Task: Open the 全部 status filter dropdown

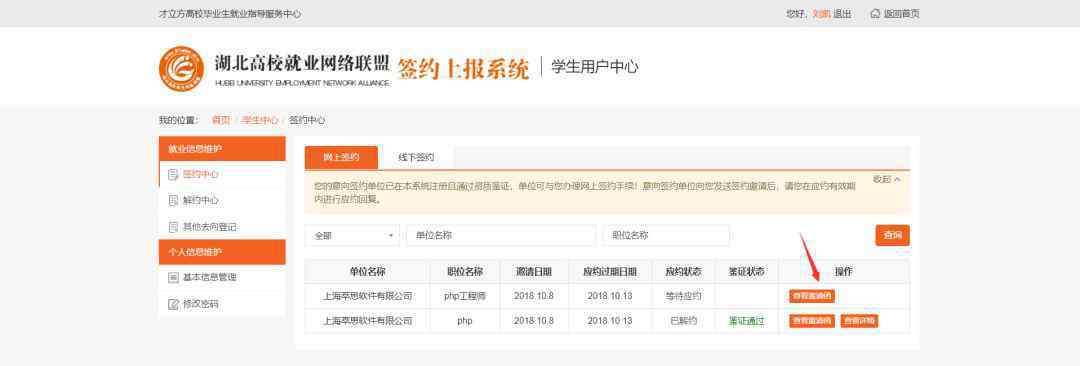Action: (x=352, y=235)
